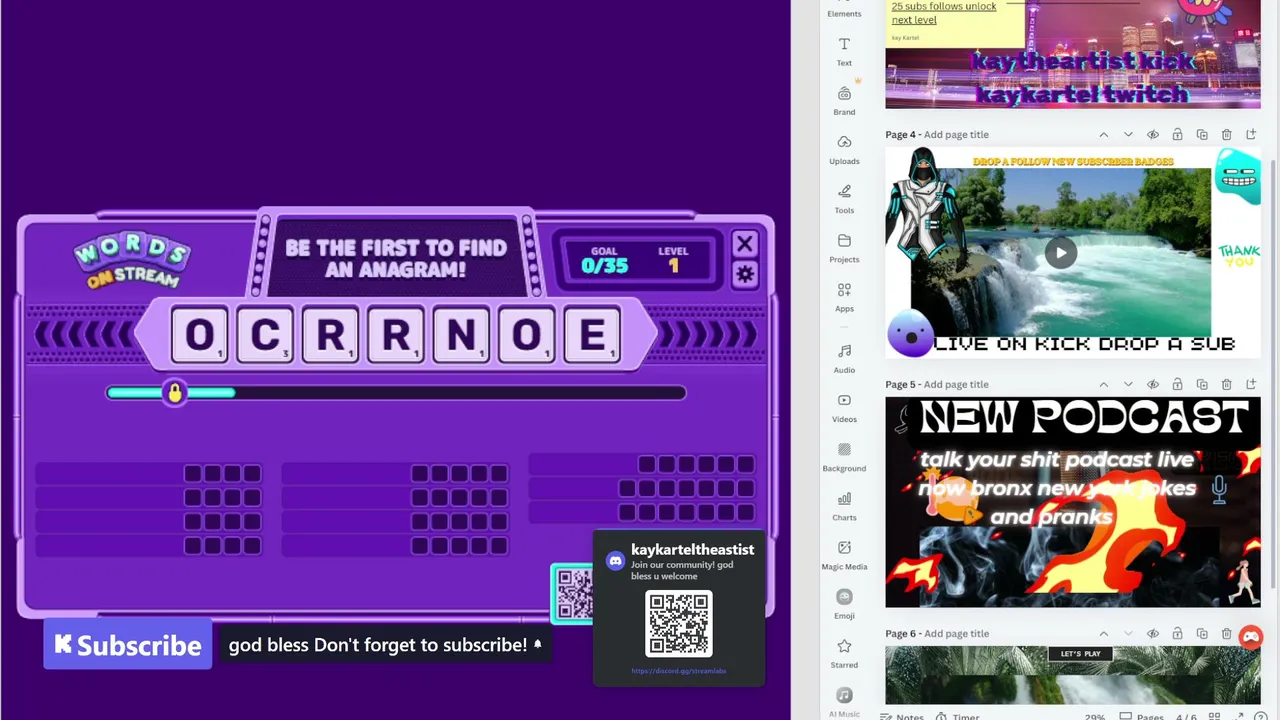
Task: Click the Subscribe button on stream overlay
Action: click(128, 645)
